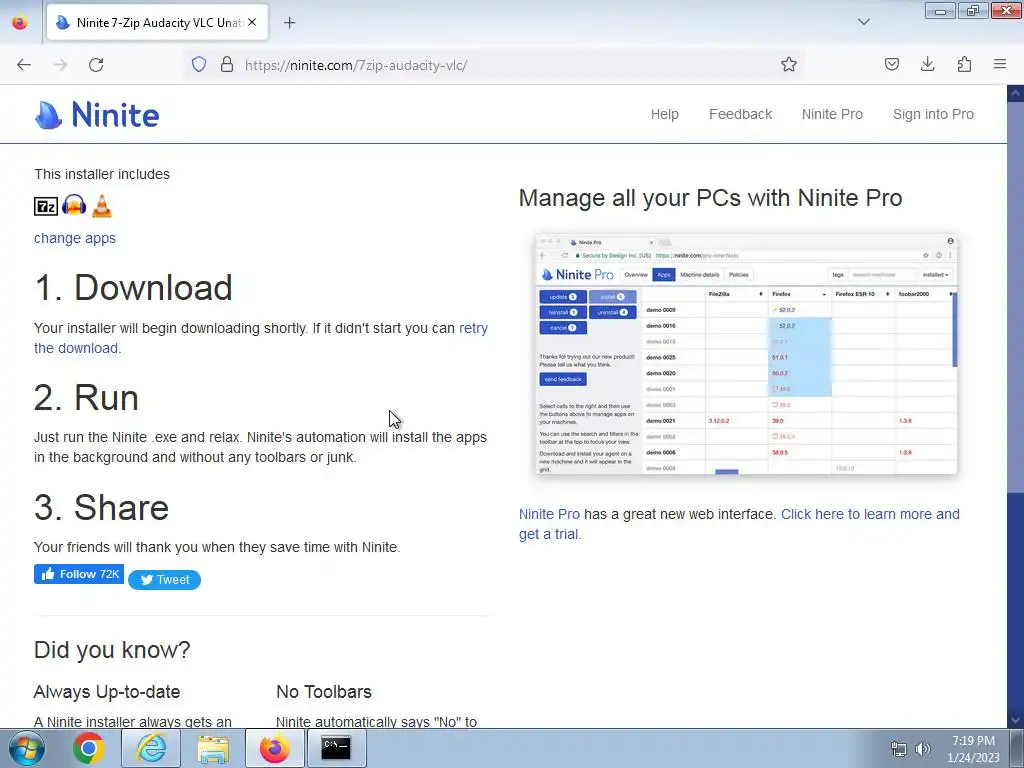The image size is (1024, 768).
Task: Open the Feedback page
Action: tap(741, 114)
